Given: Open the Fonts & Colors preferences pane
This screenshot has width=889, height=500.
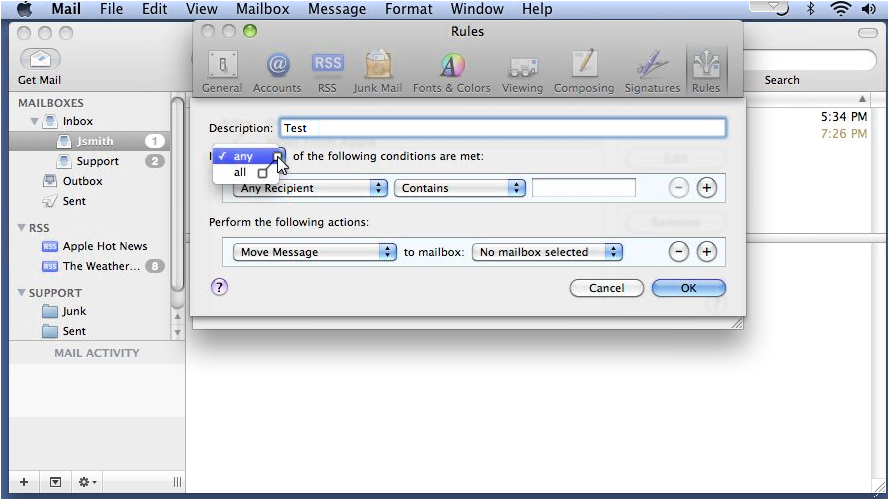Looking at the screenshot, I should click(451, 72).
